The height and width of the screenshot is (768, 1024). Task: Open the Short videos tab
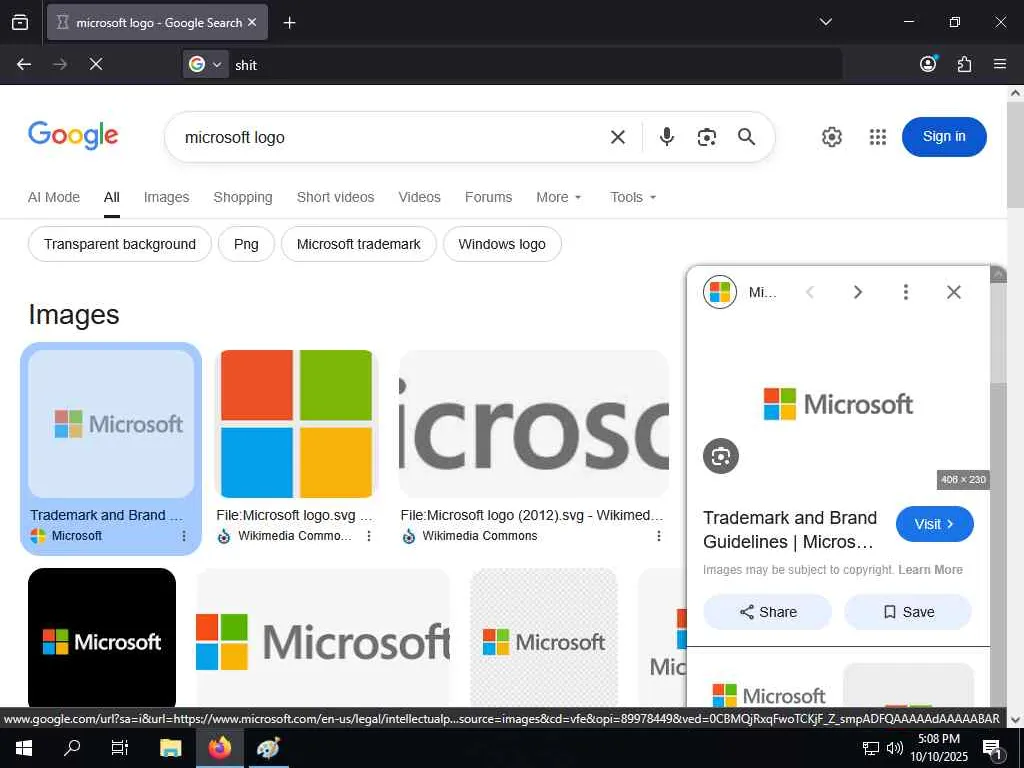[335, 197]
